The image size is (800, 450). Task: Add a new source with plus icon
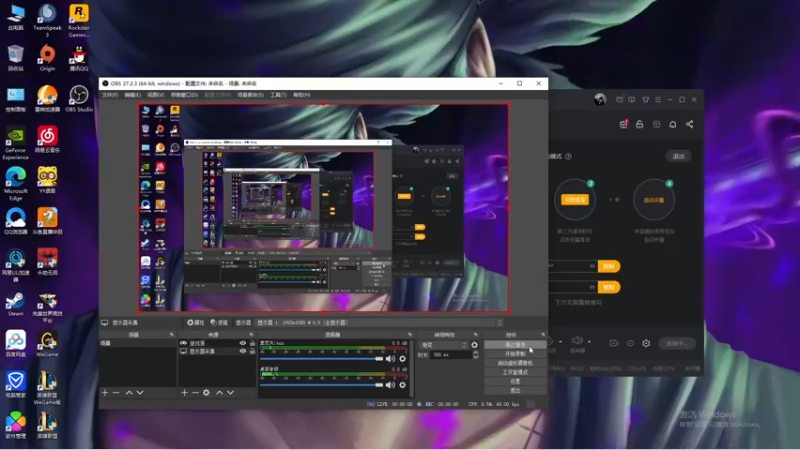click(184, 392)
